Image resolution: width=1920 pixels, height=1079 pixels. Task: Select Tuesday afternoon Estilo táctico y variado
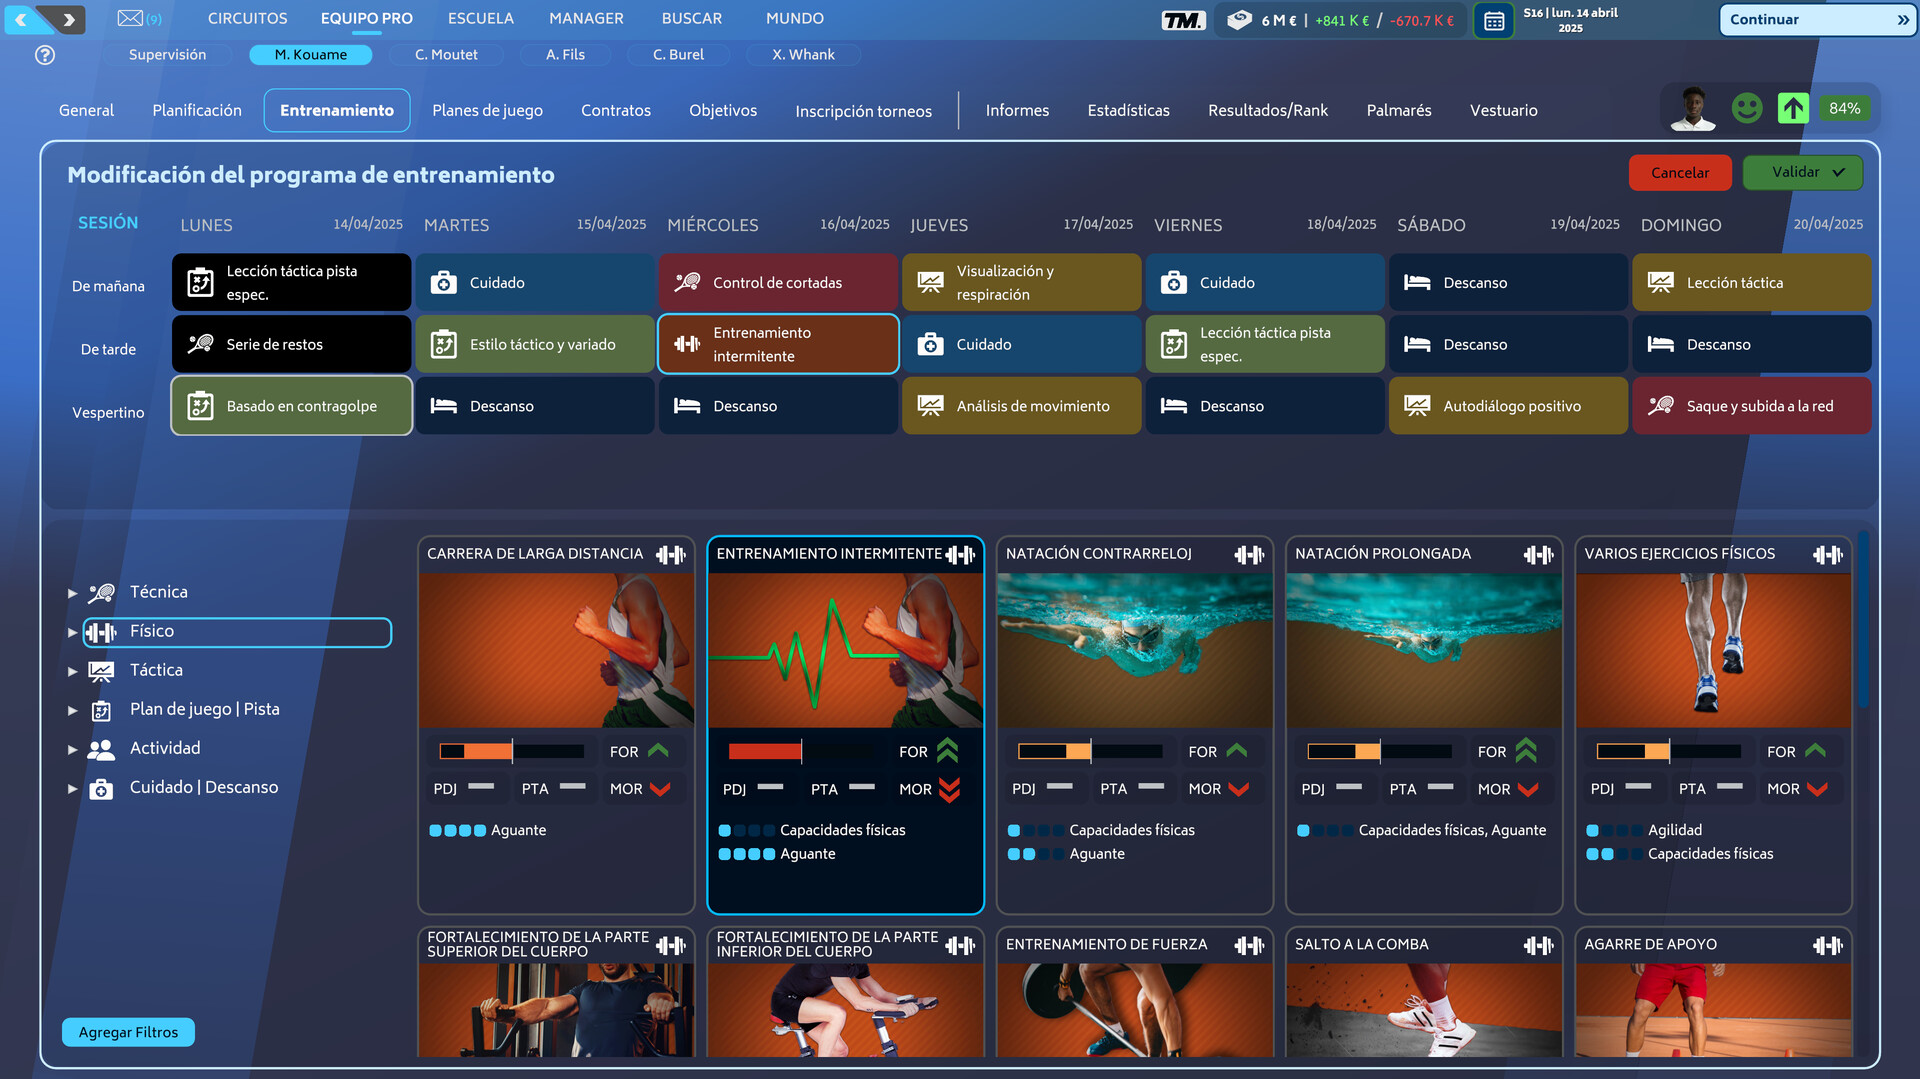click(535, 344)
